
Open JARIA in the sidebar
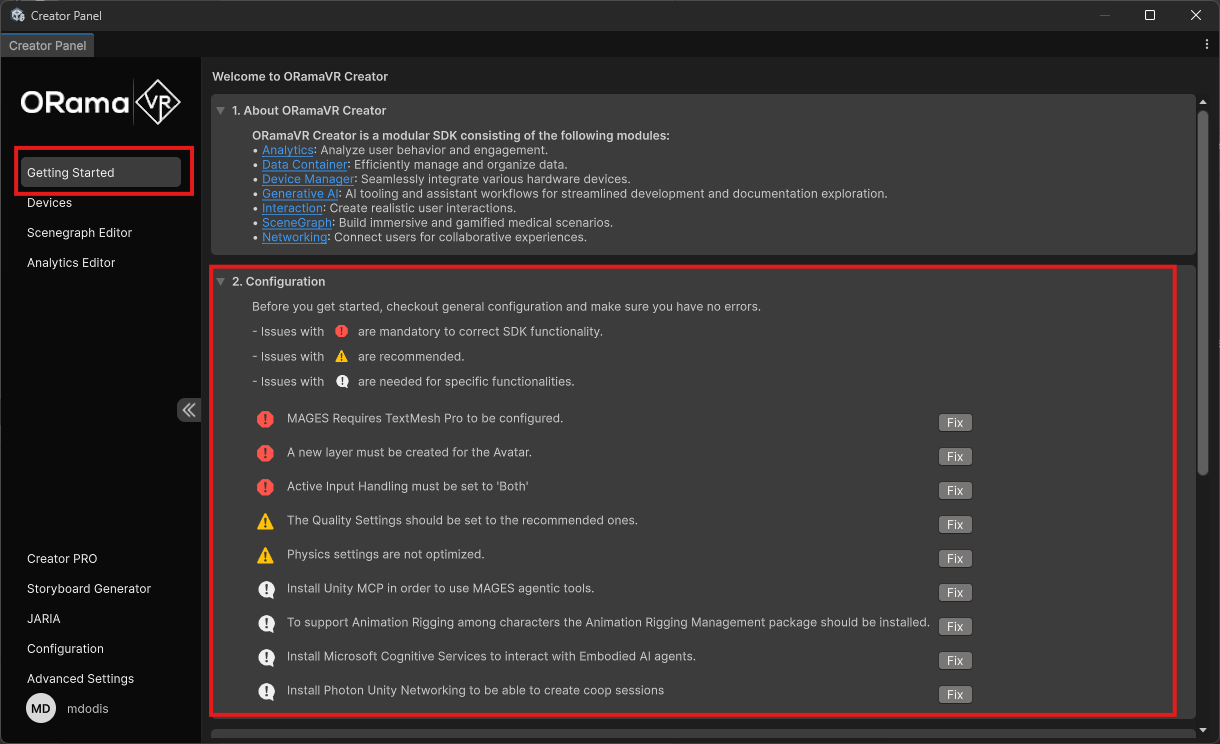pyautogui.click(x=44, y=619)
